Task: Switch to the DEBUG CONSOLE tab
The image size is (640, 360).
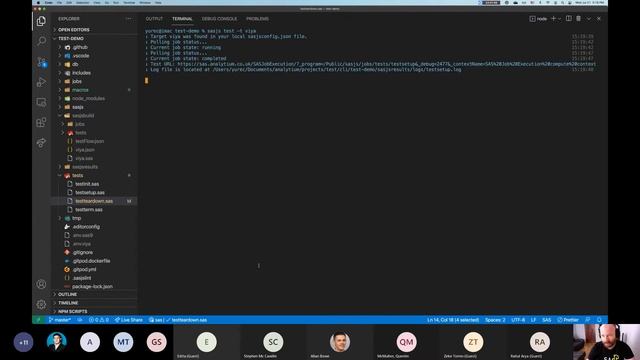Action: pos(219,19)
